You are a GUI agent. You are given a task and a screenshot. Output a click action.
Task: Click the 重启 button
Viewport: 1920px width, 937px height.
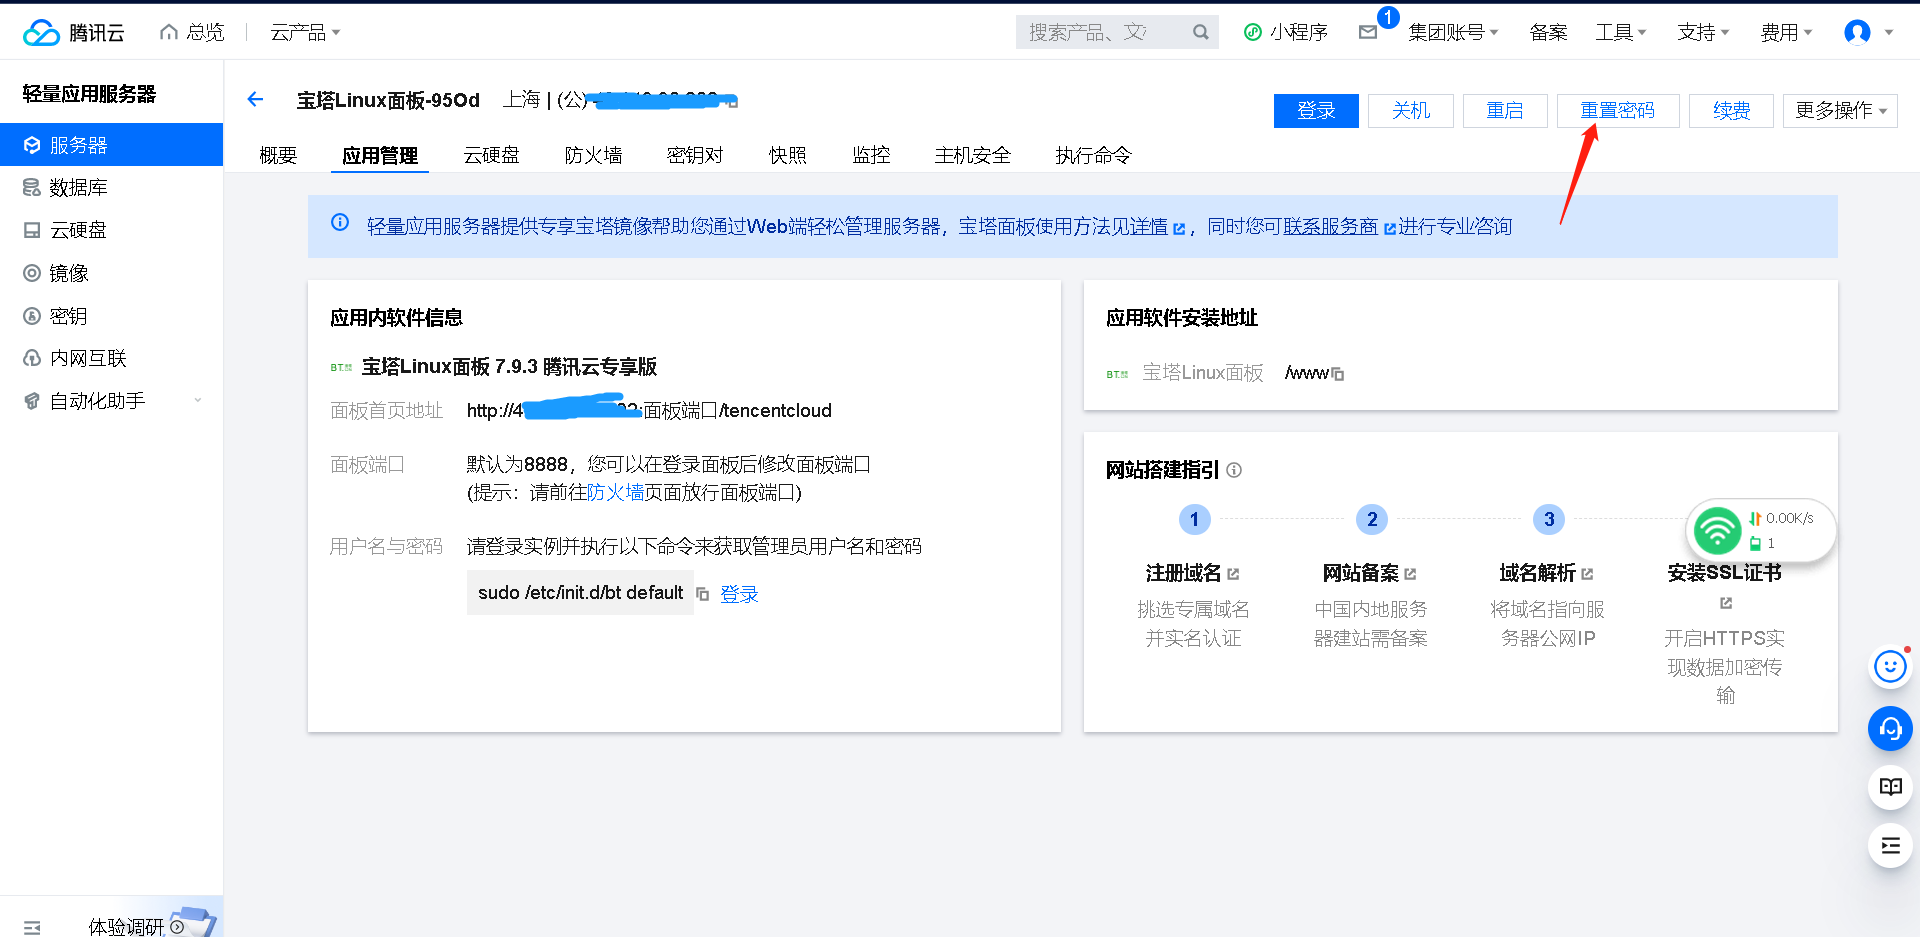1505,111
